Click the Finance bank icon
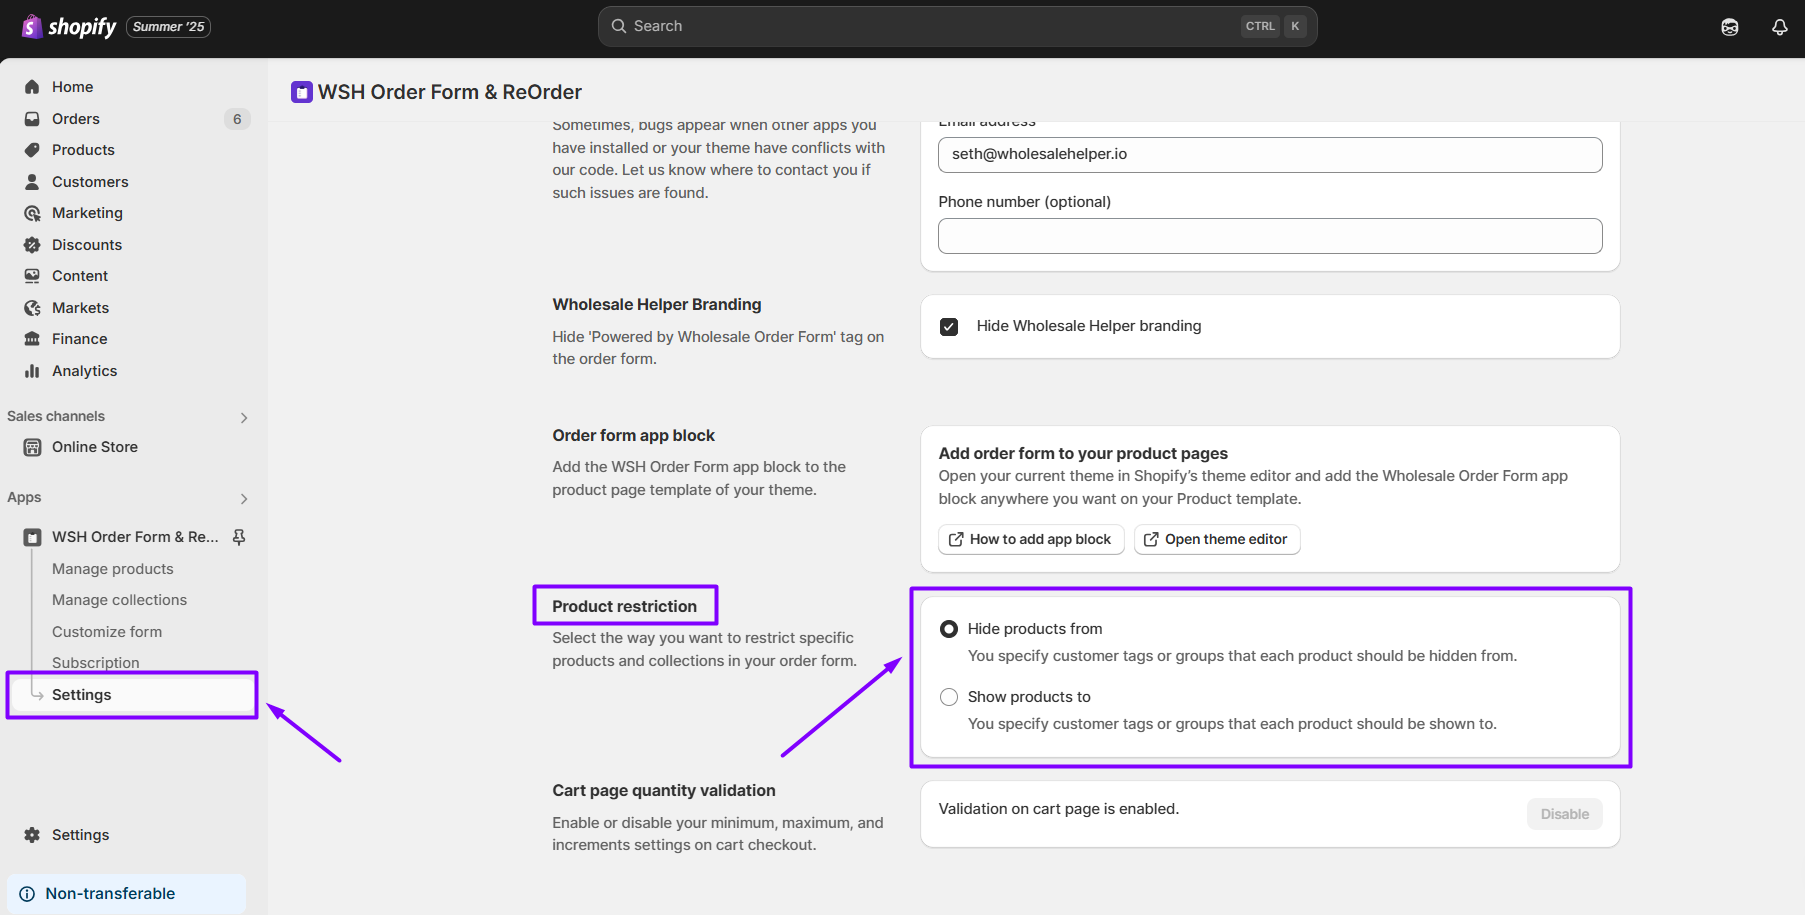The height and width of the screenshot is (915, 1805). tap(32, 339)
